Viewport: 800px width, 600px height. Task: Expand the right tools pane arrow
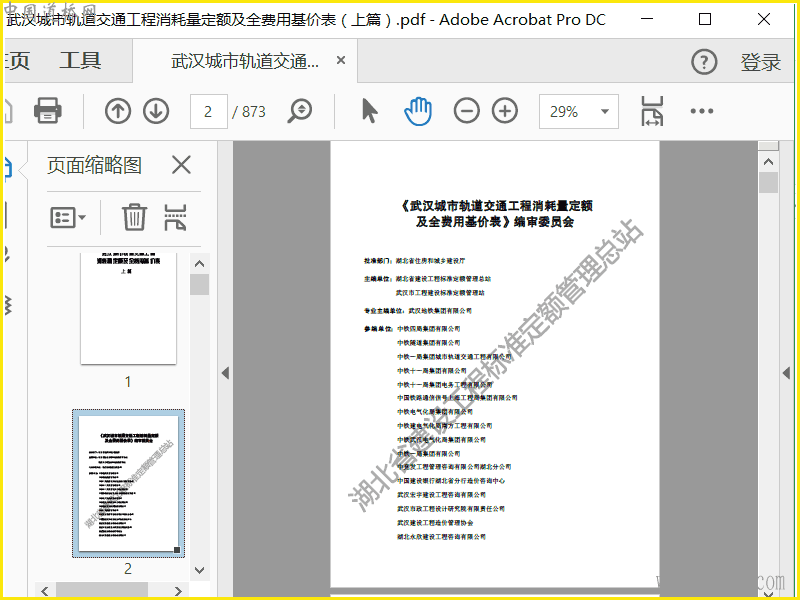786,373
